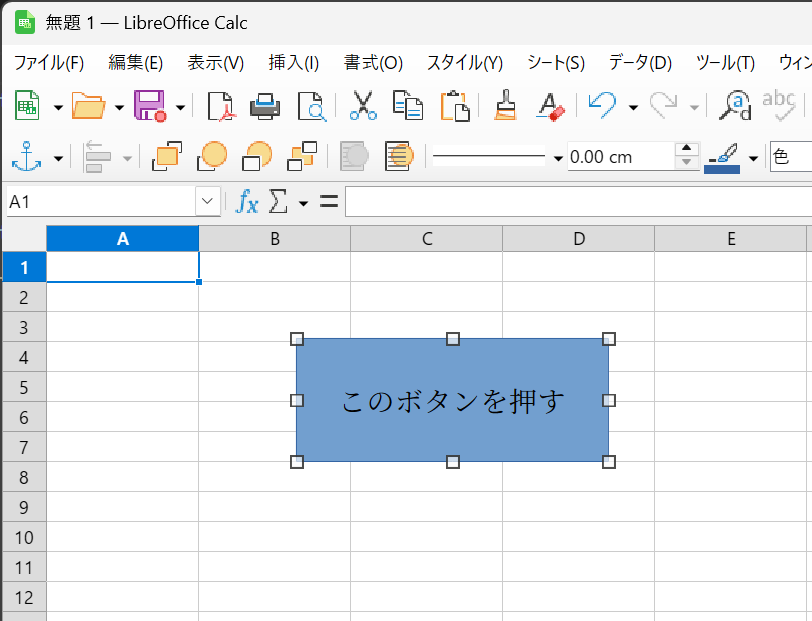Click the Print icon

[265, 105]
